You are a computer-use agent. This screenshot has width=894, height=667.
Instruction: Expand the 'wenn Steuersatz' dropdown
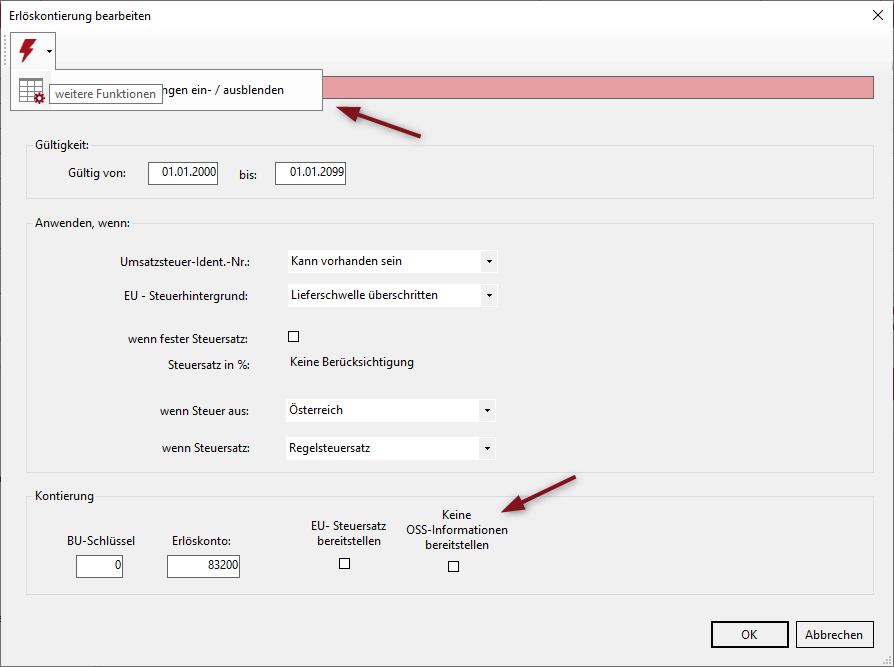[x=487, y=448]
